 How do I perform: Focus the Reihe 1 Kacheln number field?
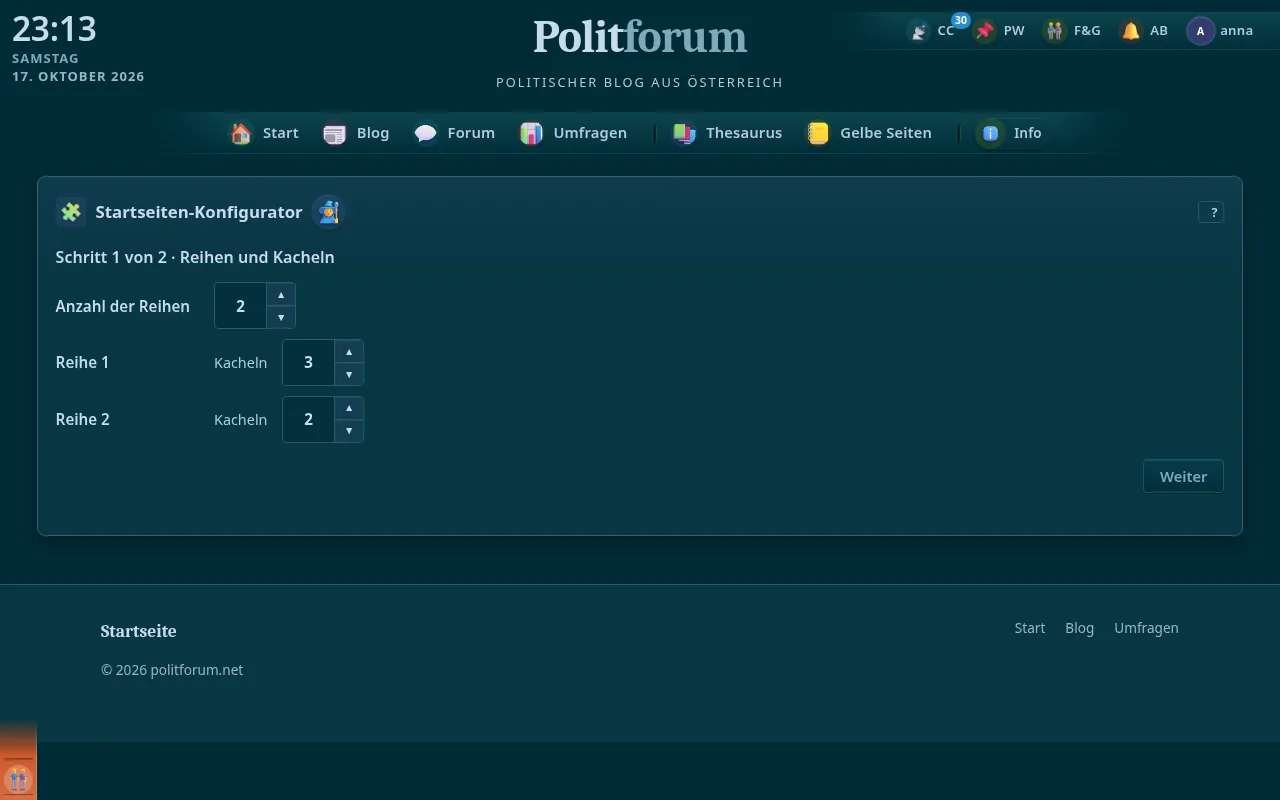(309, 363)
